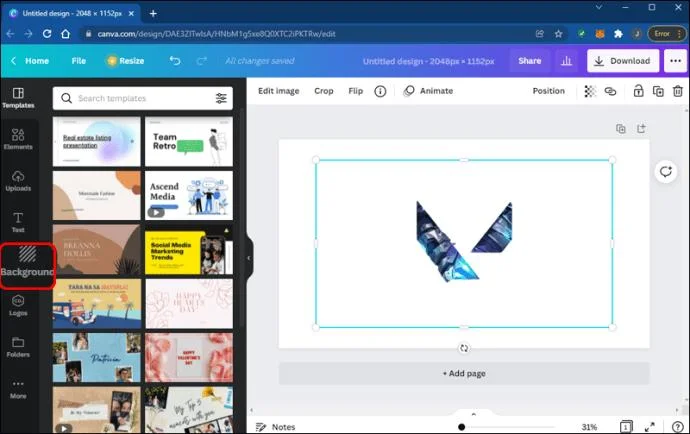
Task: Click Flip in the toolbar
Action: (356, 91)
